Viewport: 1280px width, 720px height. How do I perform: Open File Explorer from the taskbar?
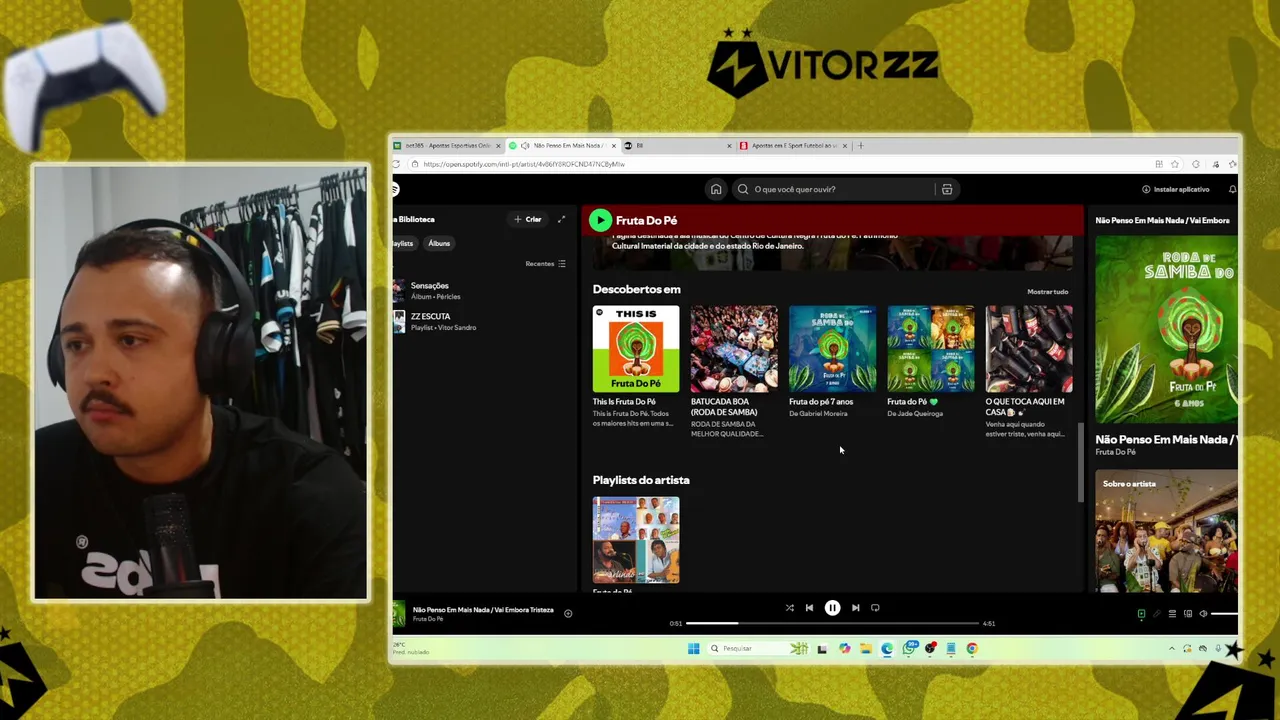[x=866, y=648]
